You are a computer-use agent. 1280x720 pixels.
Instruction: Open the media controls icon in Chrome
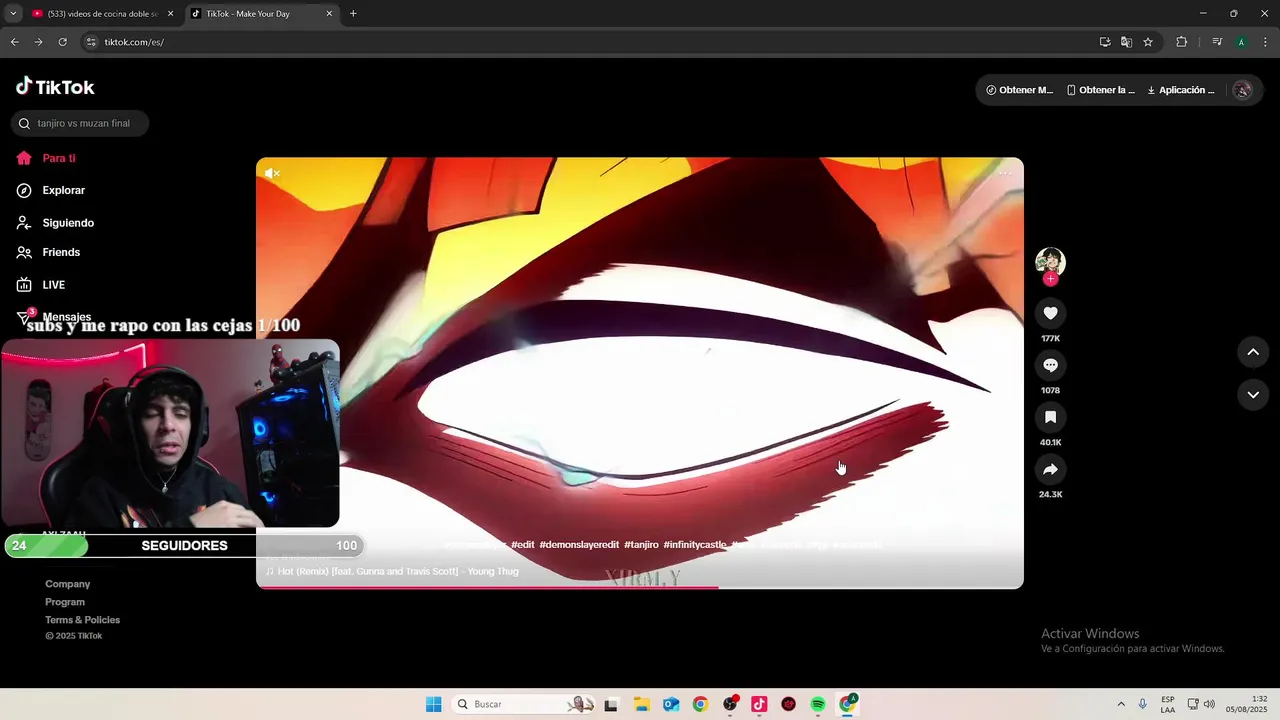pos(1217,42)
